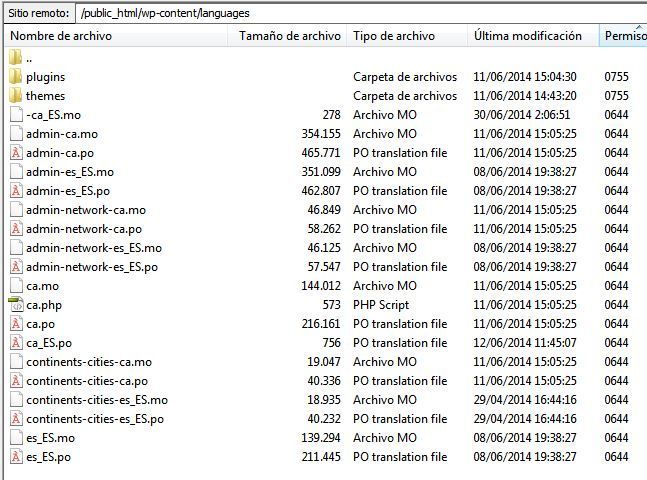Select file name es_ES.po
The height and width of the screenshot is (480, 647).
pyautogui.click(x=48, y=457)
